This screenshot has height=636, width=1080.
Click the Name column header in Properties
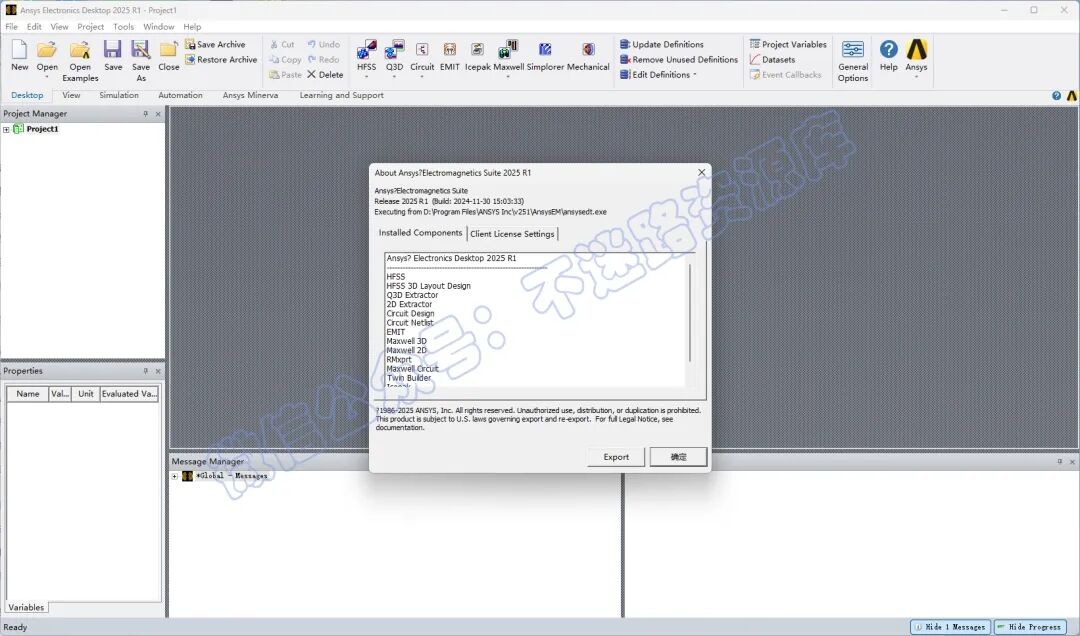tap(28, 394)
